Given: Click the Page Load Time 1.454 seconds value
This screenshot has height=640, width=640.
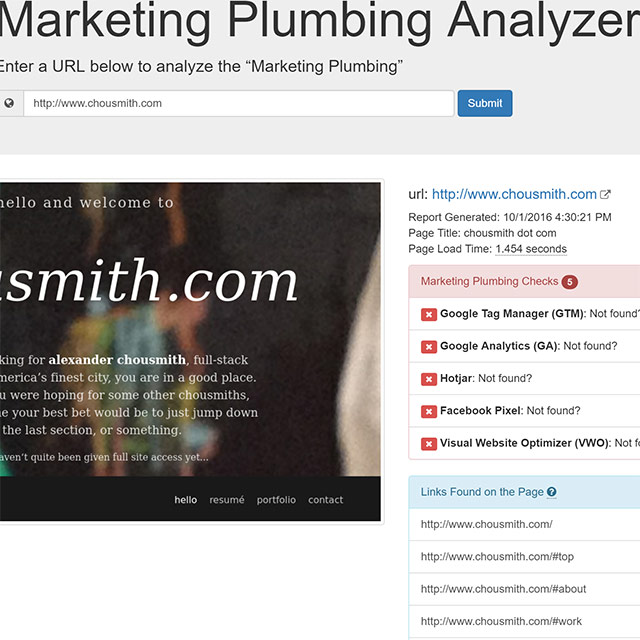Looking at the screenshot, I should [x=531, y=249].
